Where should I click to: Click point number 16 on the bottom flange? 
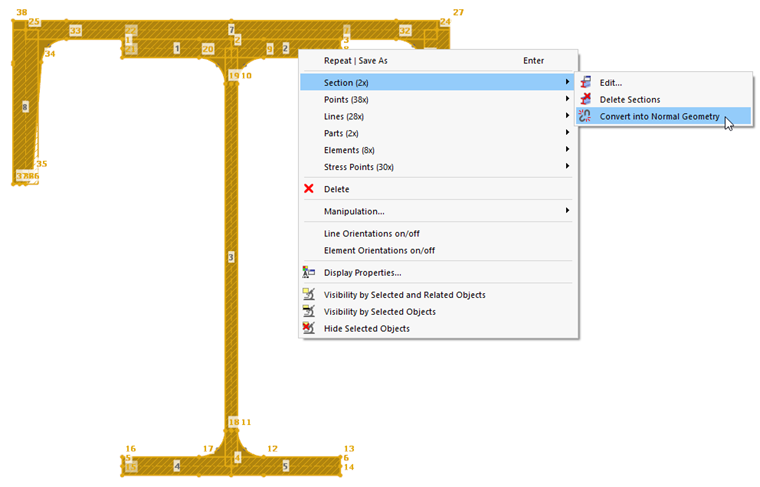pyautogui.click(x=130, y=449)
